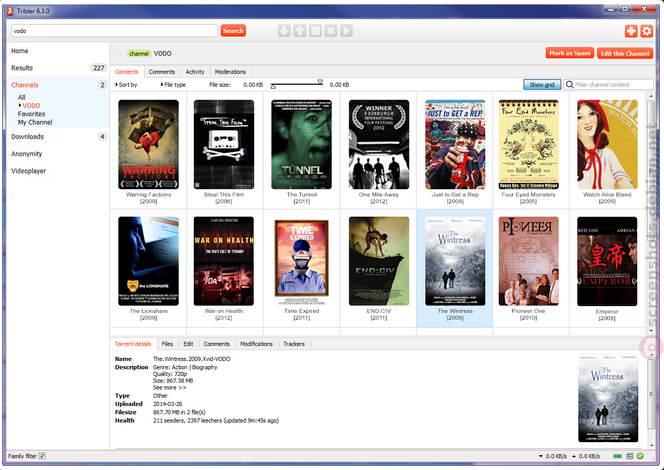Switch to the channel Comments tab

pyautogui.click(x=162, y=72)
